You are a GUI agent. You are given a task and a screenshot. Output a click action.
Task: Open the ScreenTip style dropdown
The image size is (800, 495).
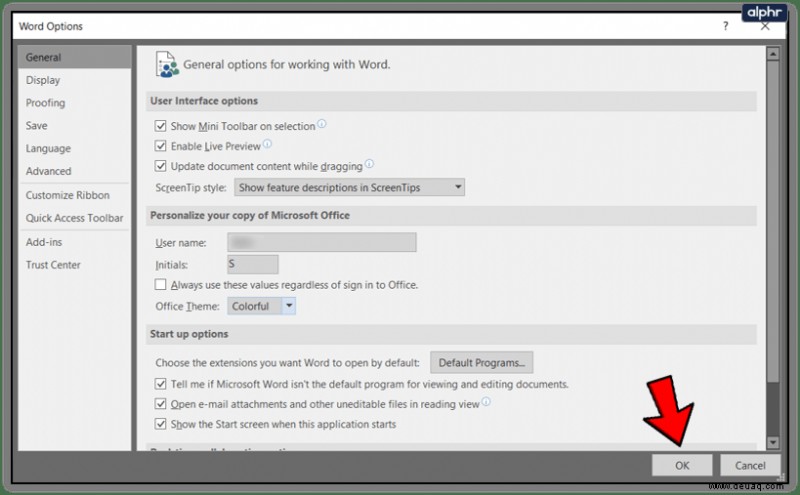[349, 187]
